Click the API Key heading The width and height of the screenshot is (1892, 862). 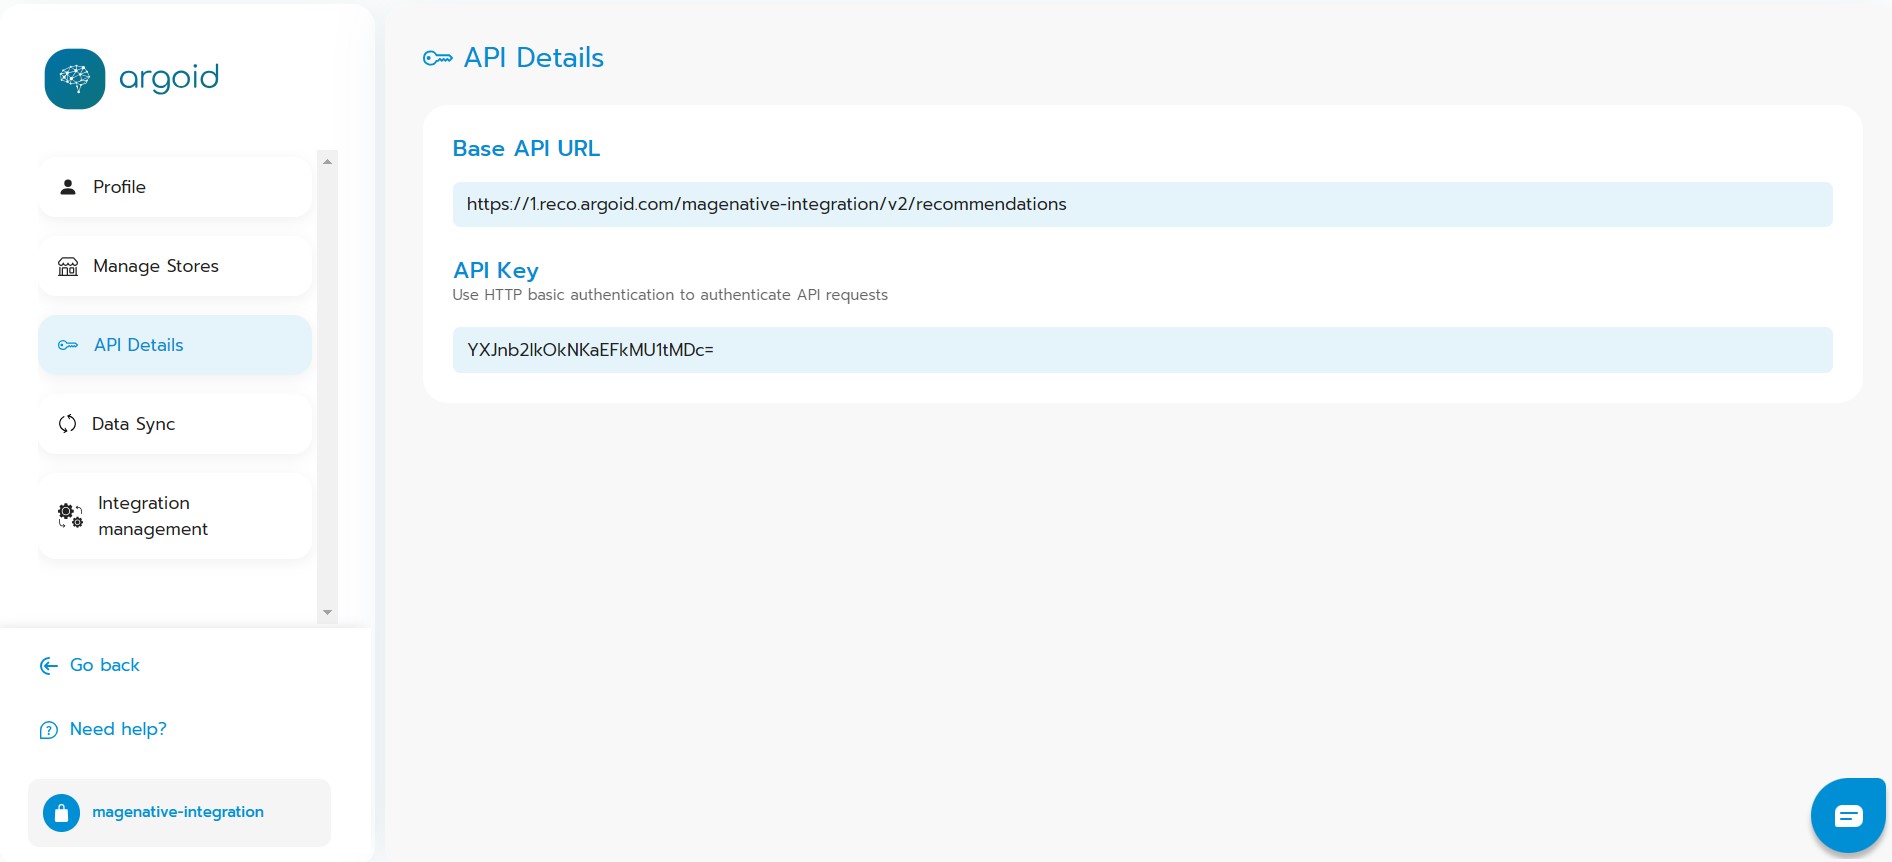point(496,270)
